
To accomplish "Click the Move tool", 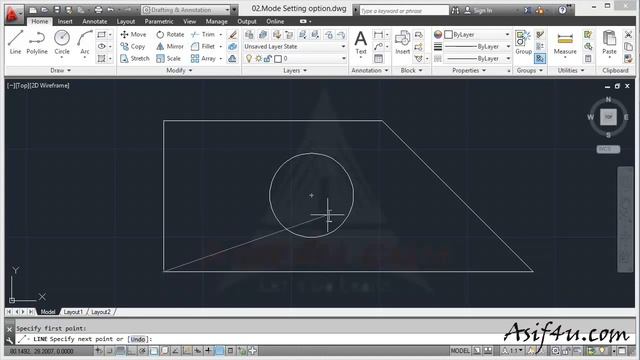I will (133, 35).
